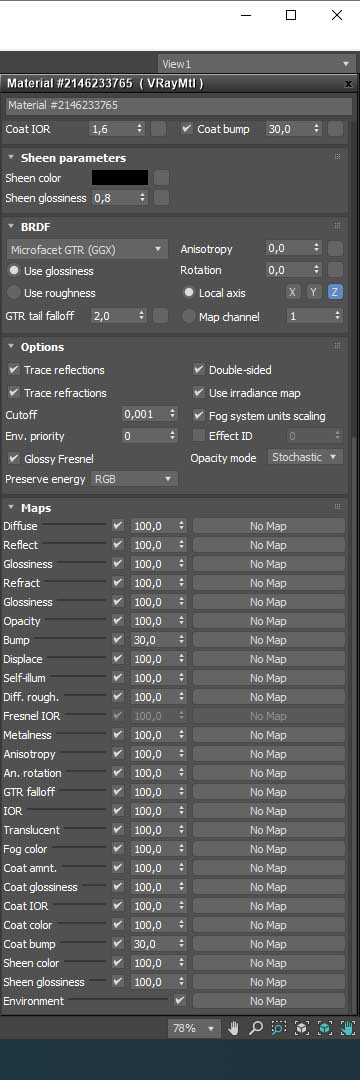
Task: Select the Pan hand tool
Action: (x=234, y=1028)
